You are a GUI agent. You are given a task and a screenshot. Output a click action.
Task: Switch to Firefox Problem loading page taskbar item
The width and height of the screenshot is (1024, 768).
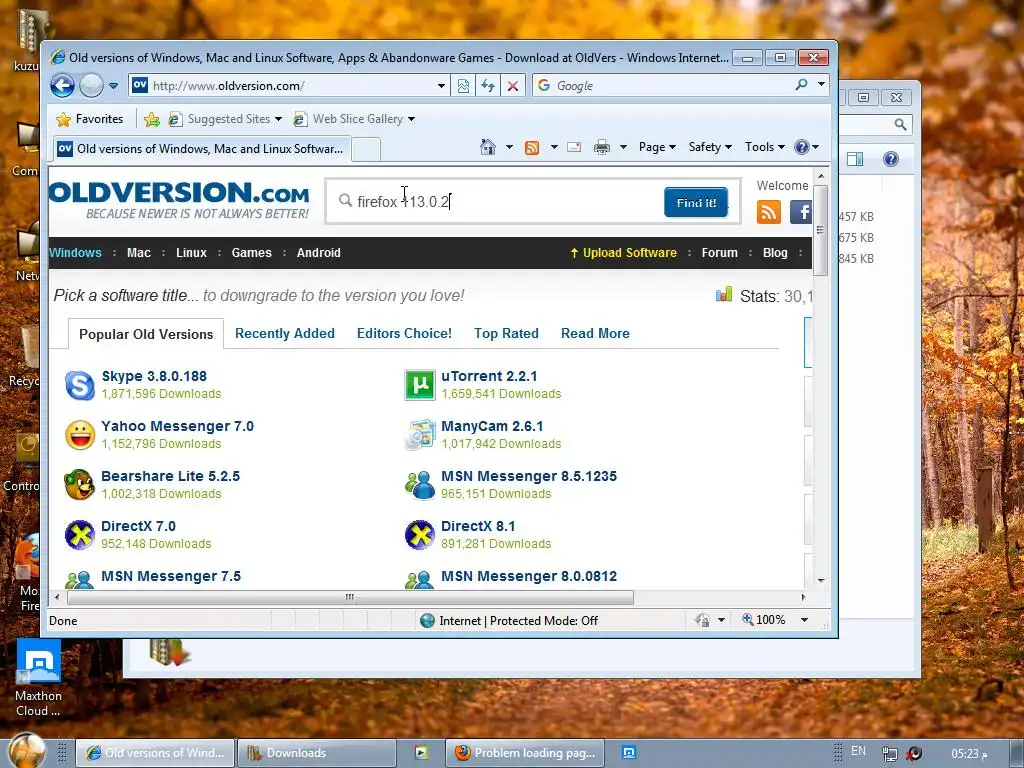pyautogui.click(x=526, y=753)
